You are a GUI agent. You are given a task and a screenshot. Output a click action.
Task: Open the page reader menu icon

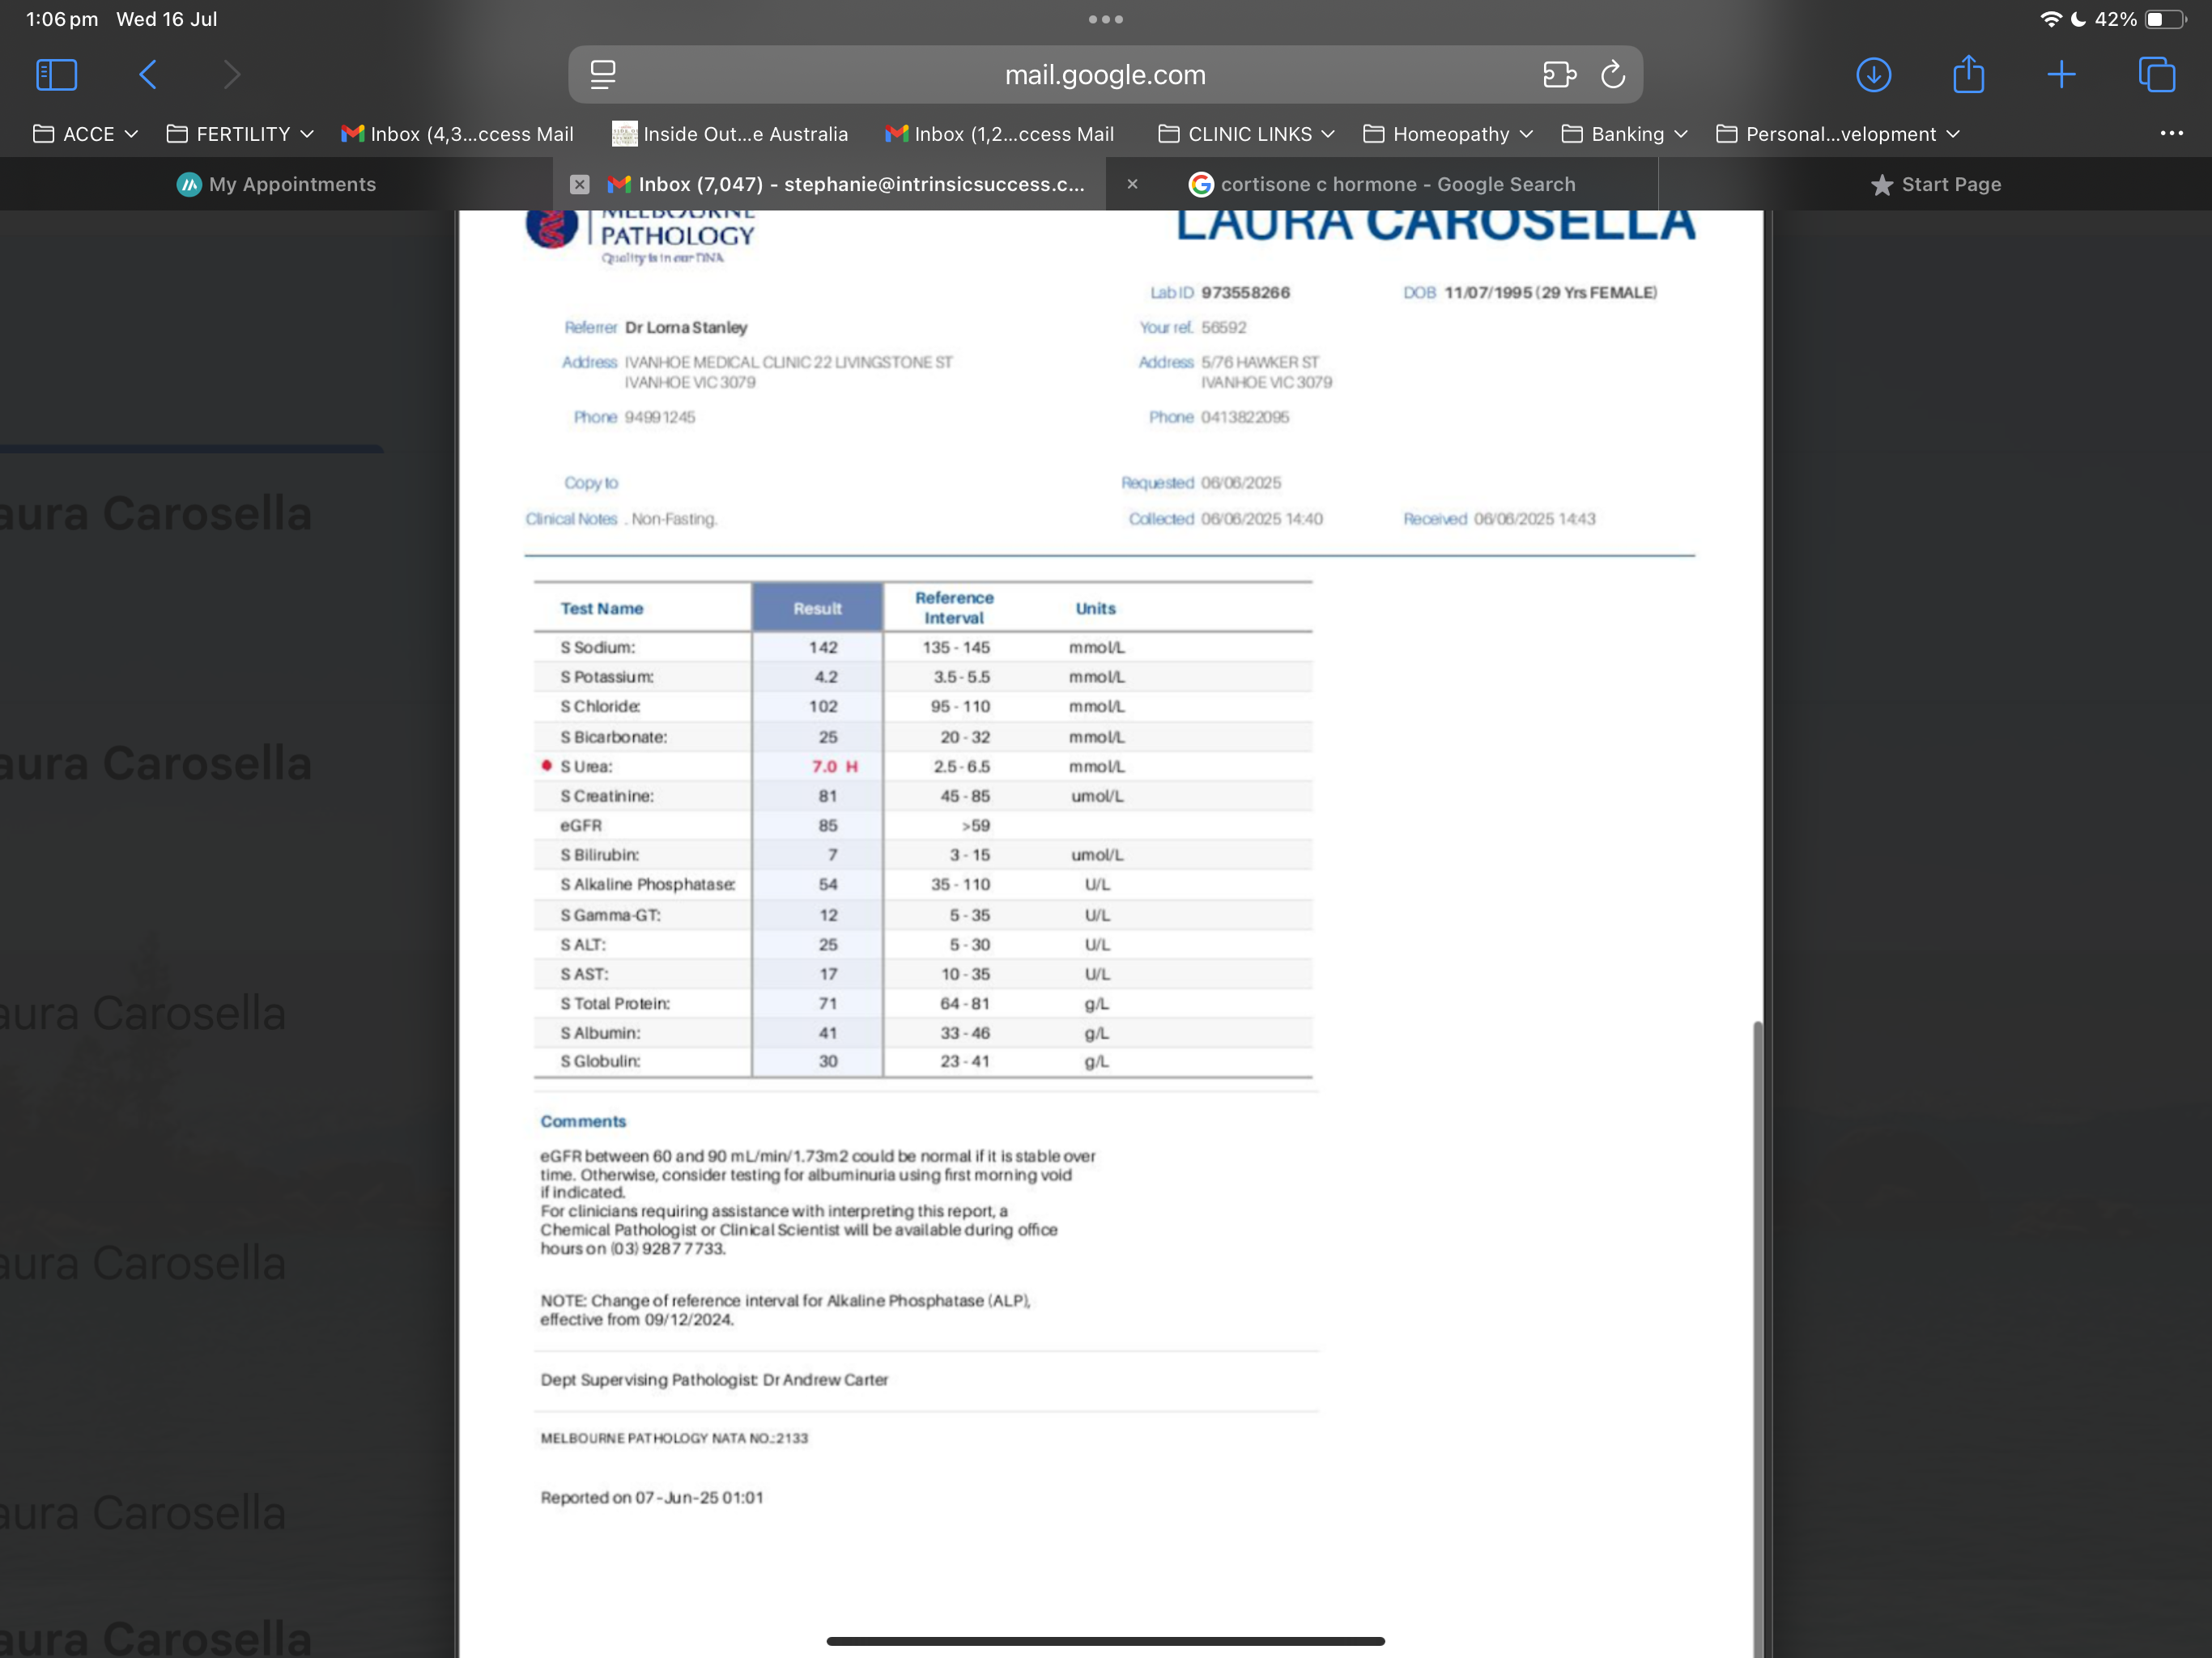click(602, 74)
